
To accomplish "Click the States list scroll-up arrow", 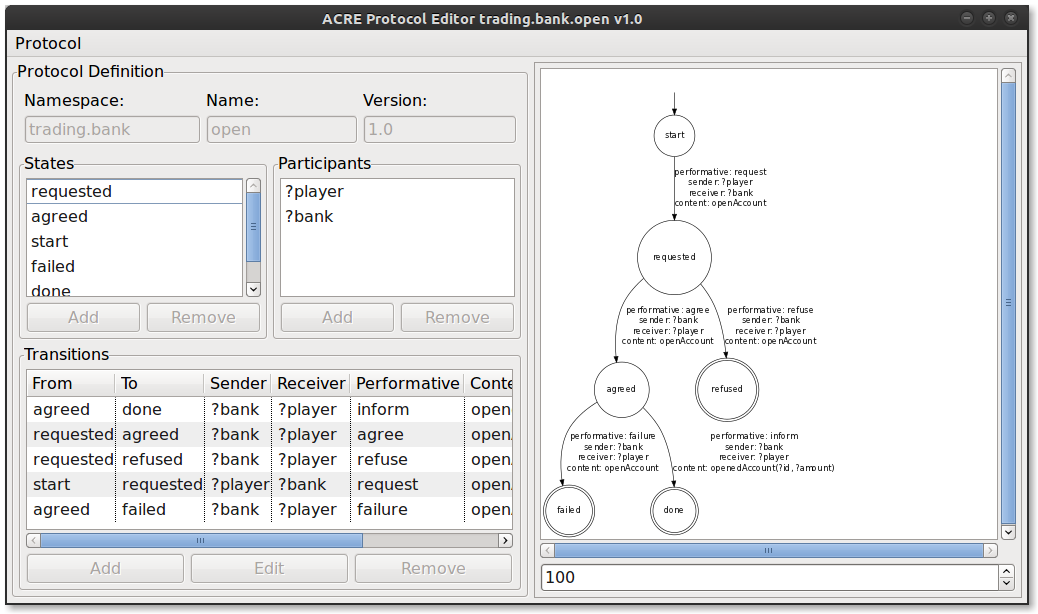I will tap(254, 185).
